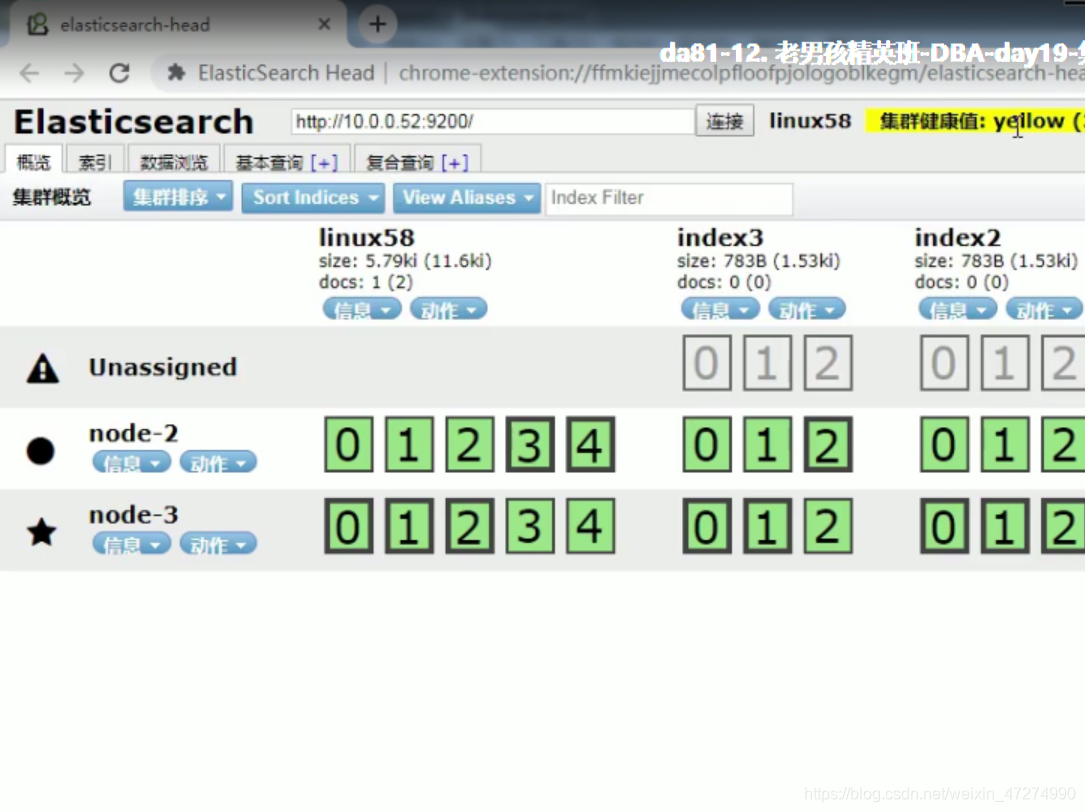
Task: Open a new browser tab
Action: [377, 24]
